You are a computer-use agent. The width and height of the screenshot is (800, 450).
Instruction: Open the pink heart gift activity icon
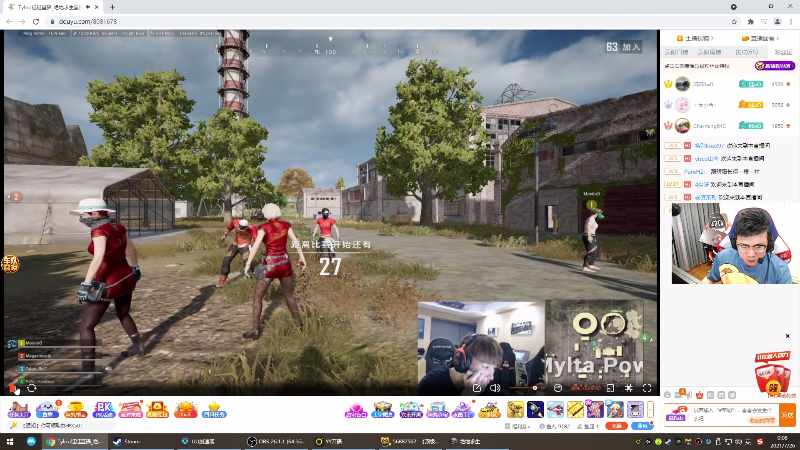click(356, 410)
